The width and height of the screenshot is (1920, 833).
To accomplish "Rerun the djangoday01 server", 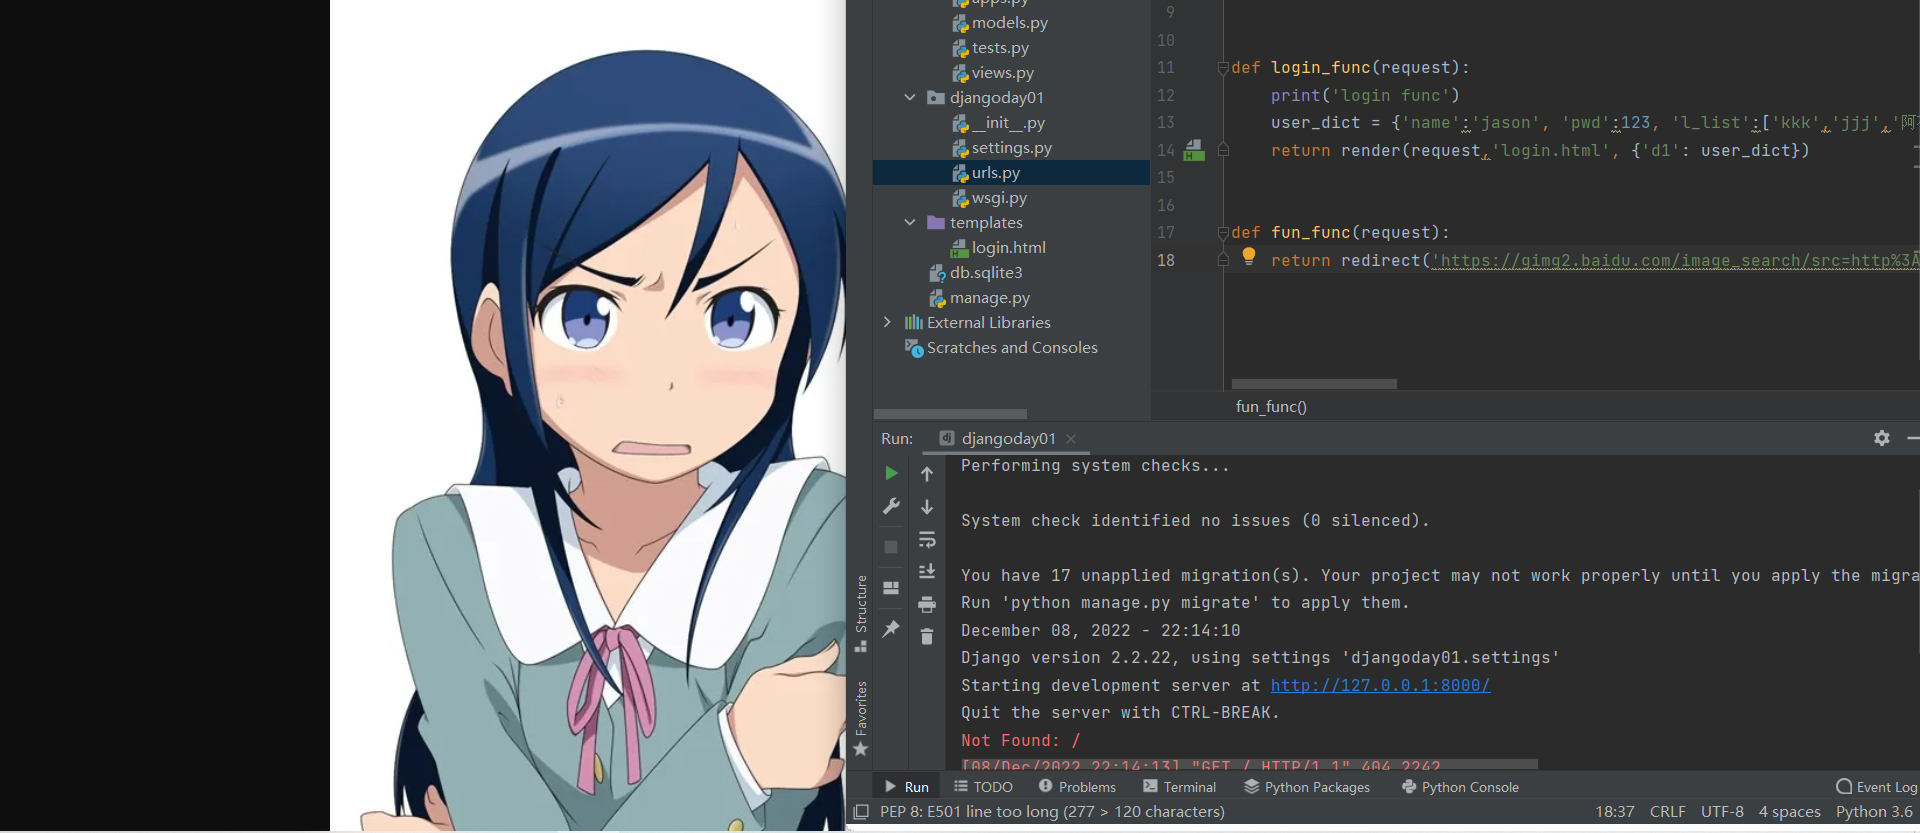I will pos(891,473).
